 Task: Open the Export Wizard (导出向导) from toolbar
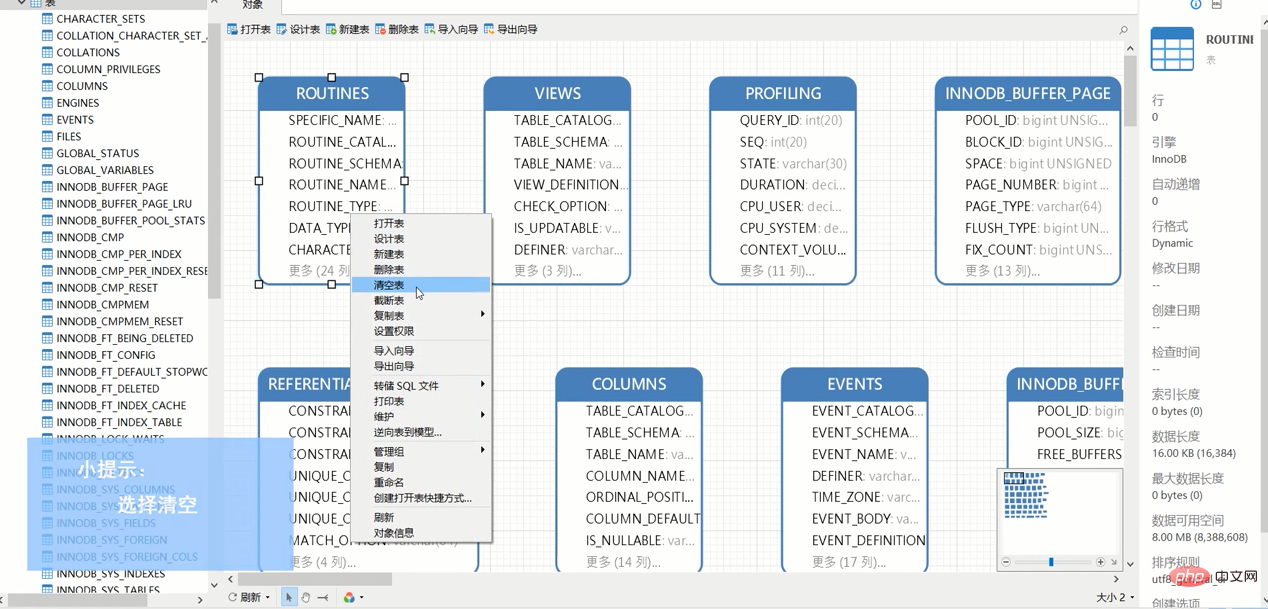pos(510,30)
